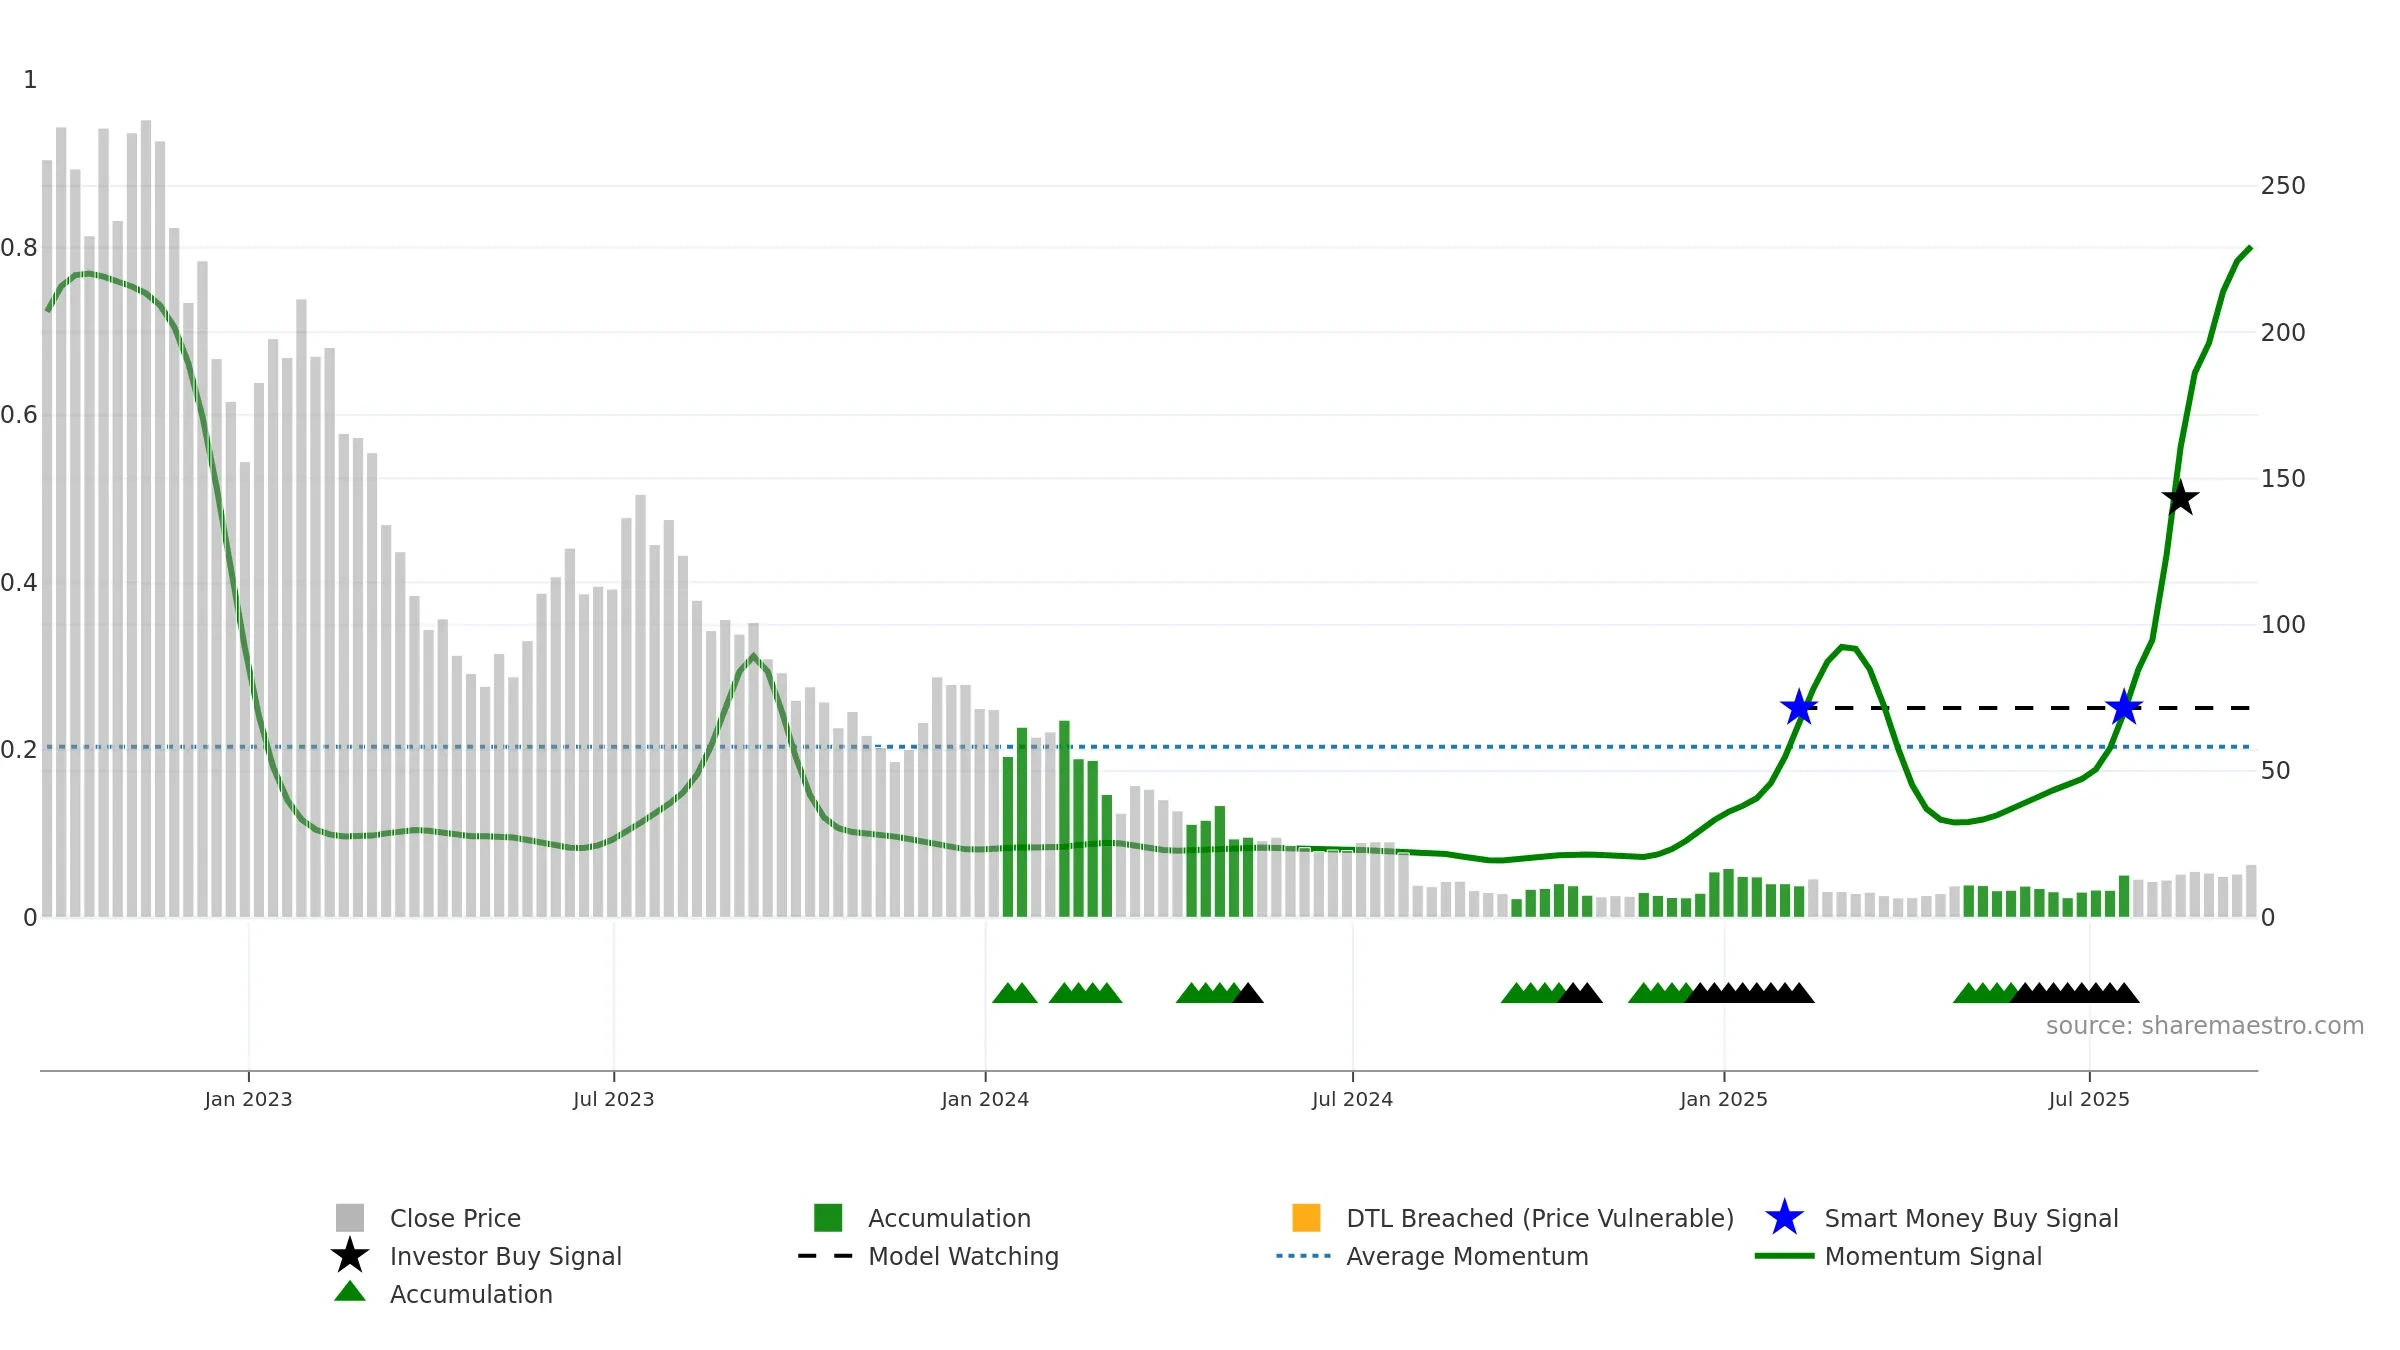The height and width of the screenshot is (1350, 2400).
Task: Click the 0.8 label on the left axis
Action: pyautogui.click(x=19, y=248)
